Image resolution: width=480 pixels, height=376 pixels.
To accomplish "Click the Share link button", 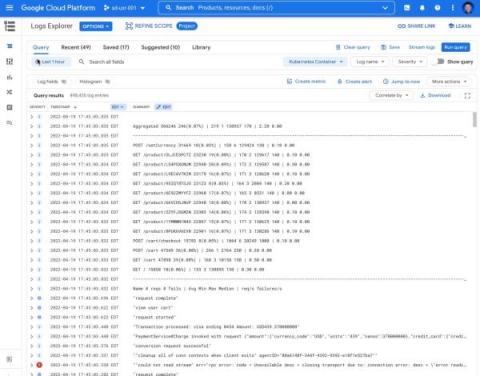I will [416, 26].
